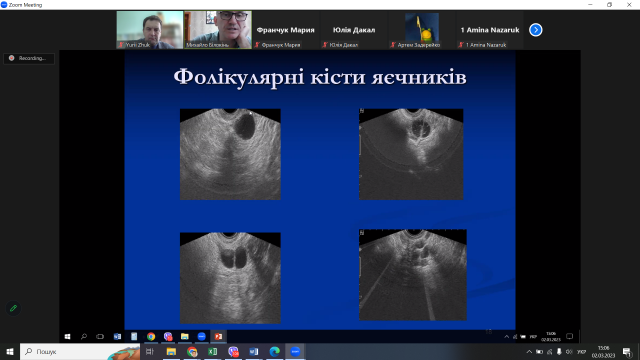Screen dimensions: 640x360
Task: Click the Zoom Meeting title bar icon
Action: [4, 5]
